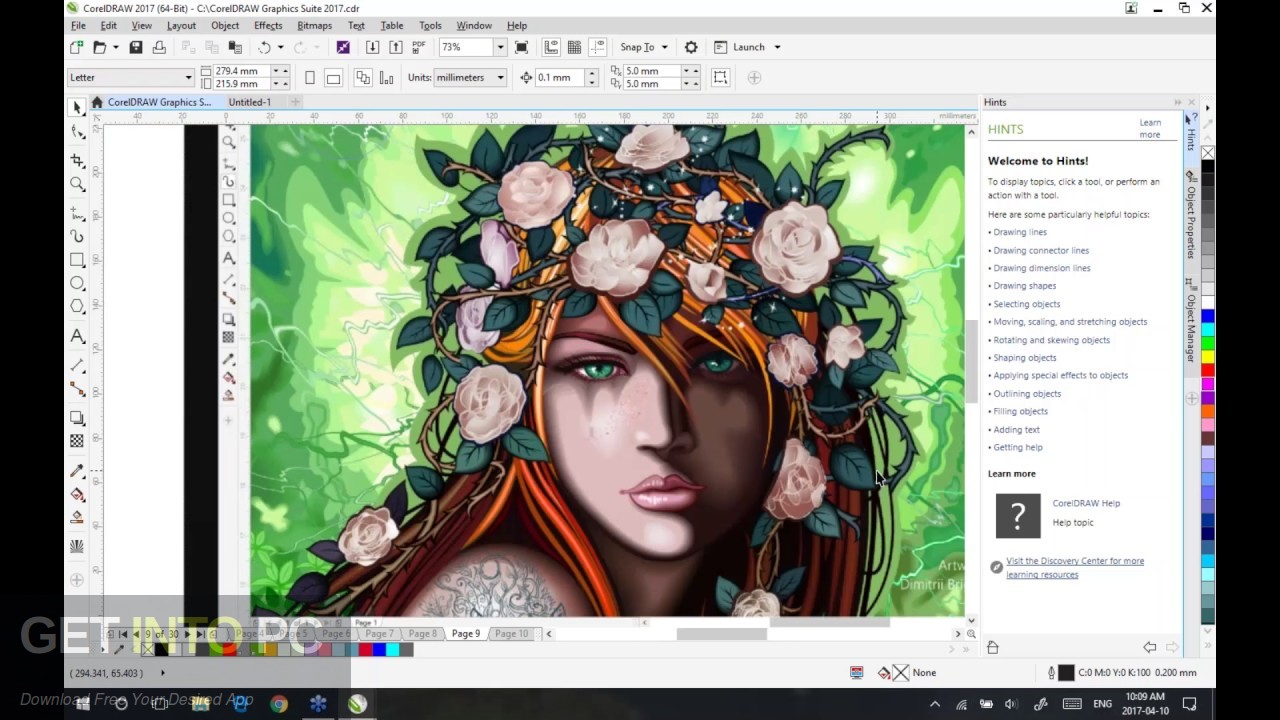Choose the Interactive Fill tool
Viewport: 1280px width, 720px height.
click(x=77, y=494)
